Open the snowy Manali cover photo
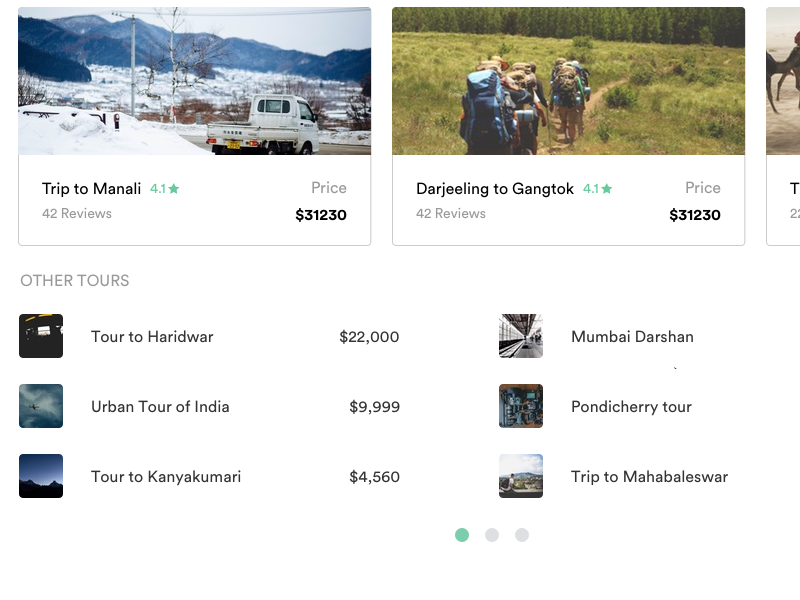The width and height of the screenshot is (800, 600). (195, 80)
